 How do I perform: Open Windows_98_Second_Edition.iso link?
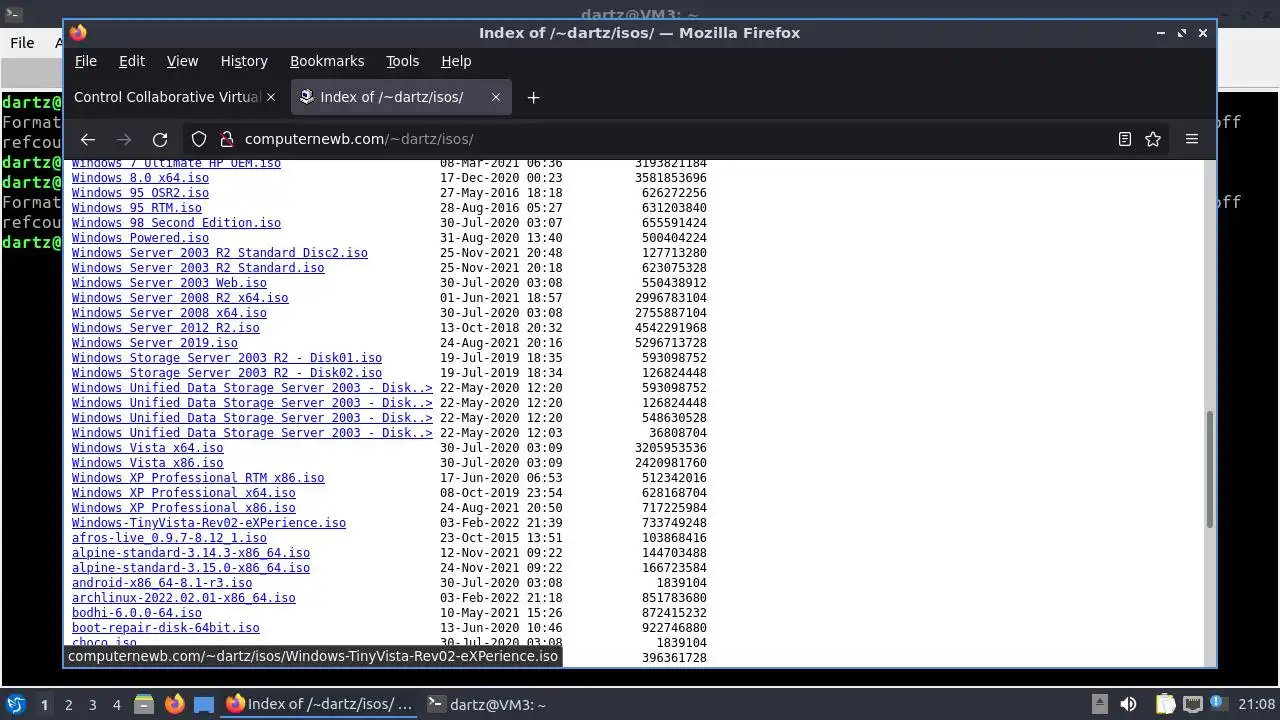click(176, 223)
